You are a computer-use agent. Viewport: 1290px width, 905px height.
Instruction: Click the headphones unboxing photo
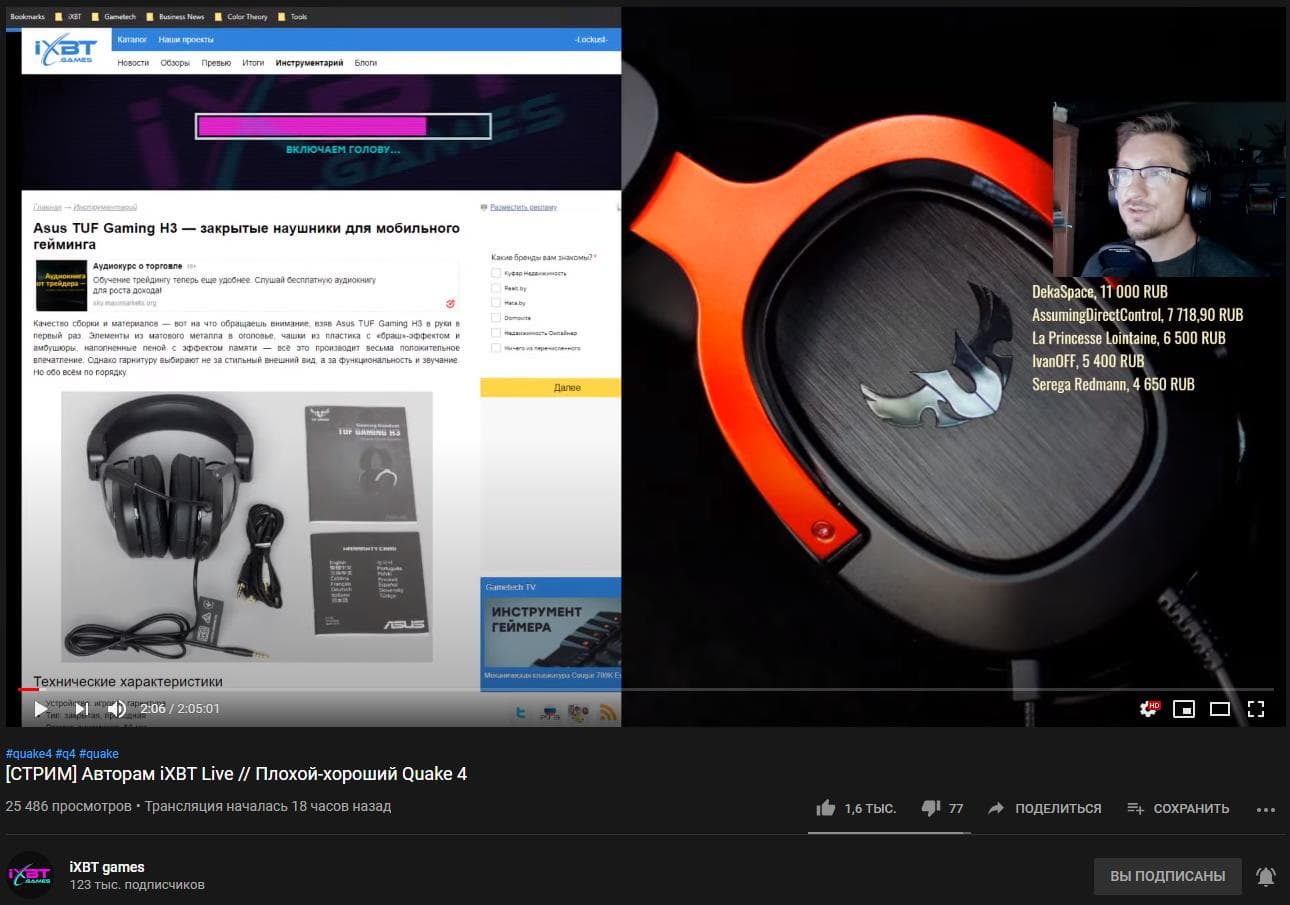click(247, 526)
